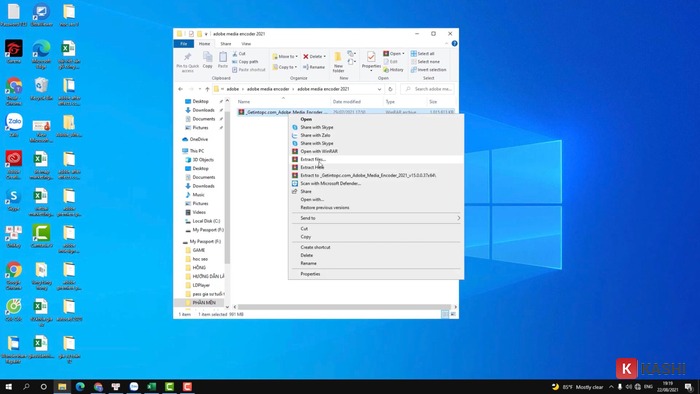Click History in the ribbon's Open group

393,70
